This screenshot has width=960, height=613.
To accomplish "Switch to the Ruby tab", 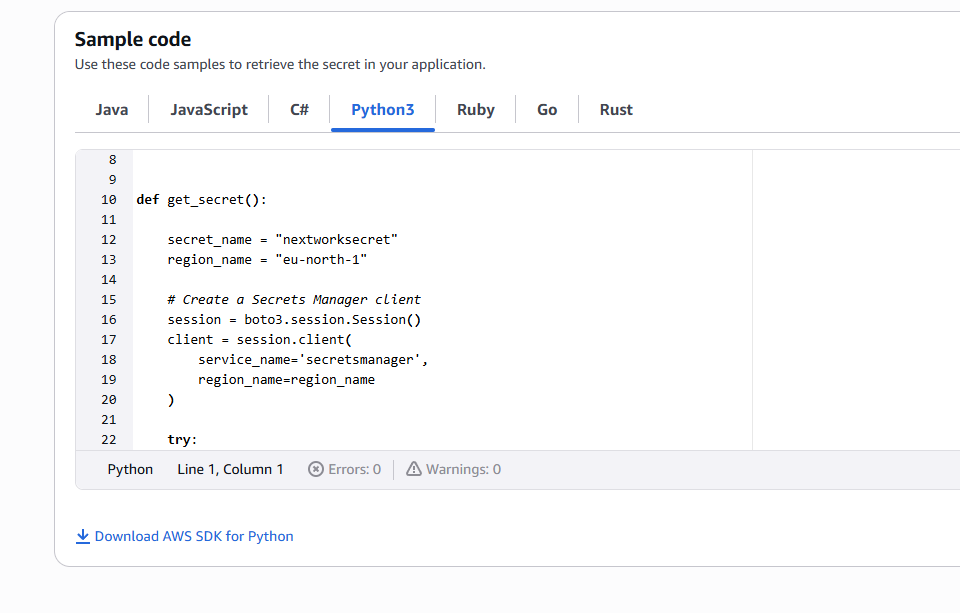I will 475,110.
